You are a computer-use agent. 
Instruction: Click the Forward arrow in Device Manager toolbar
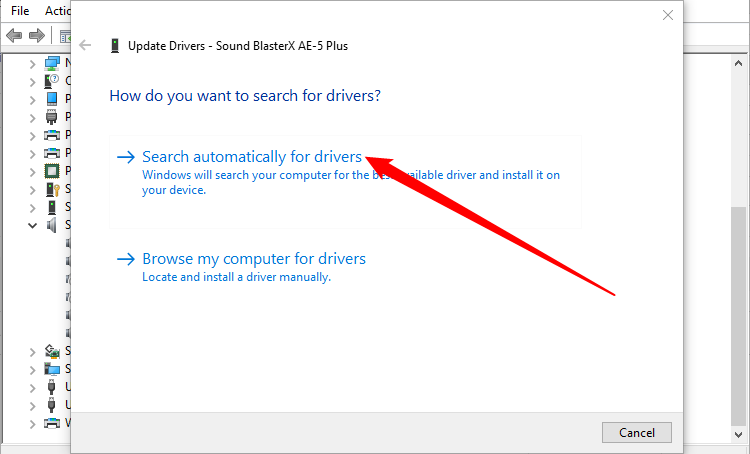tap(37, 35)
